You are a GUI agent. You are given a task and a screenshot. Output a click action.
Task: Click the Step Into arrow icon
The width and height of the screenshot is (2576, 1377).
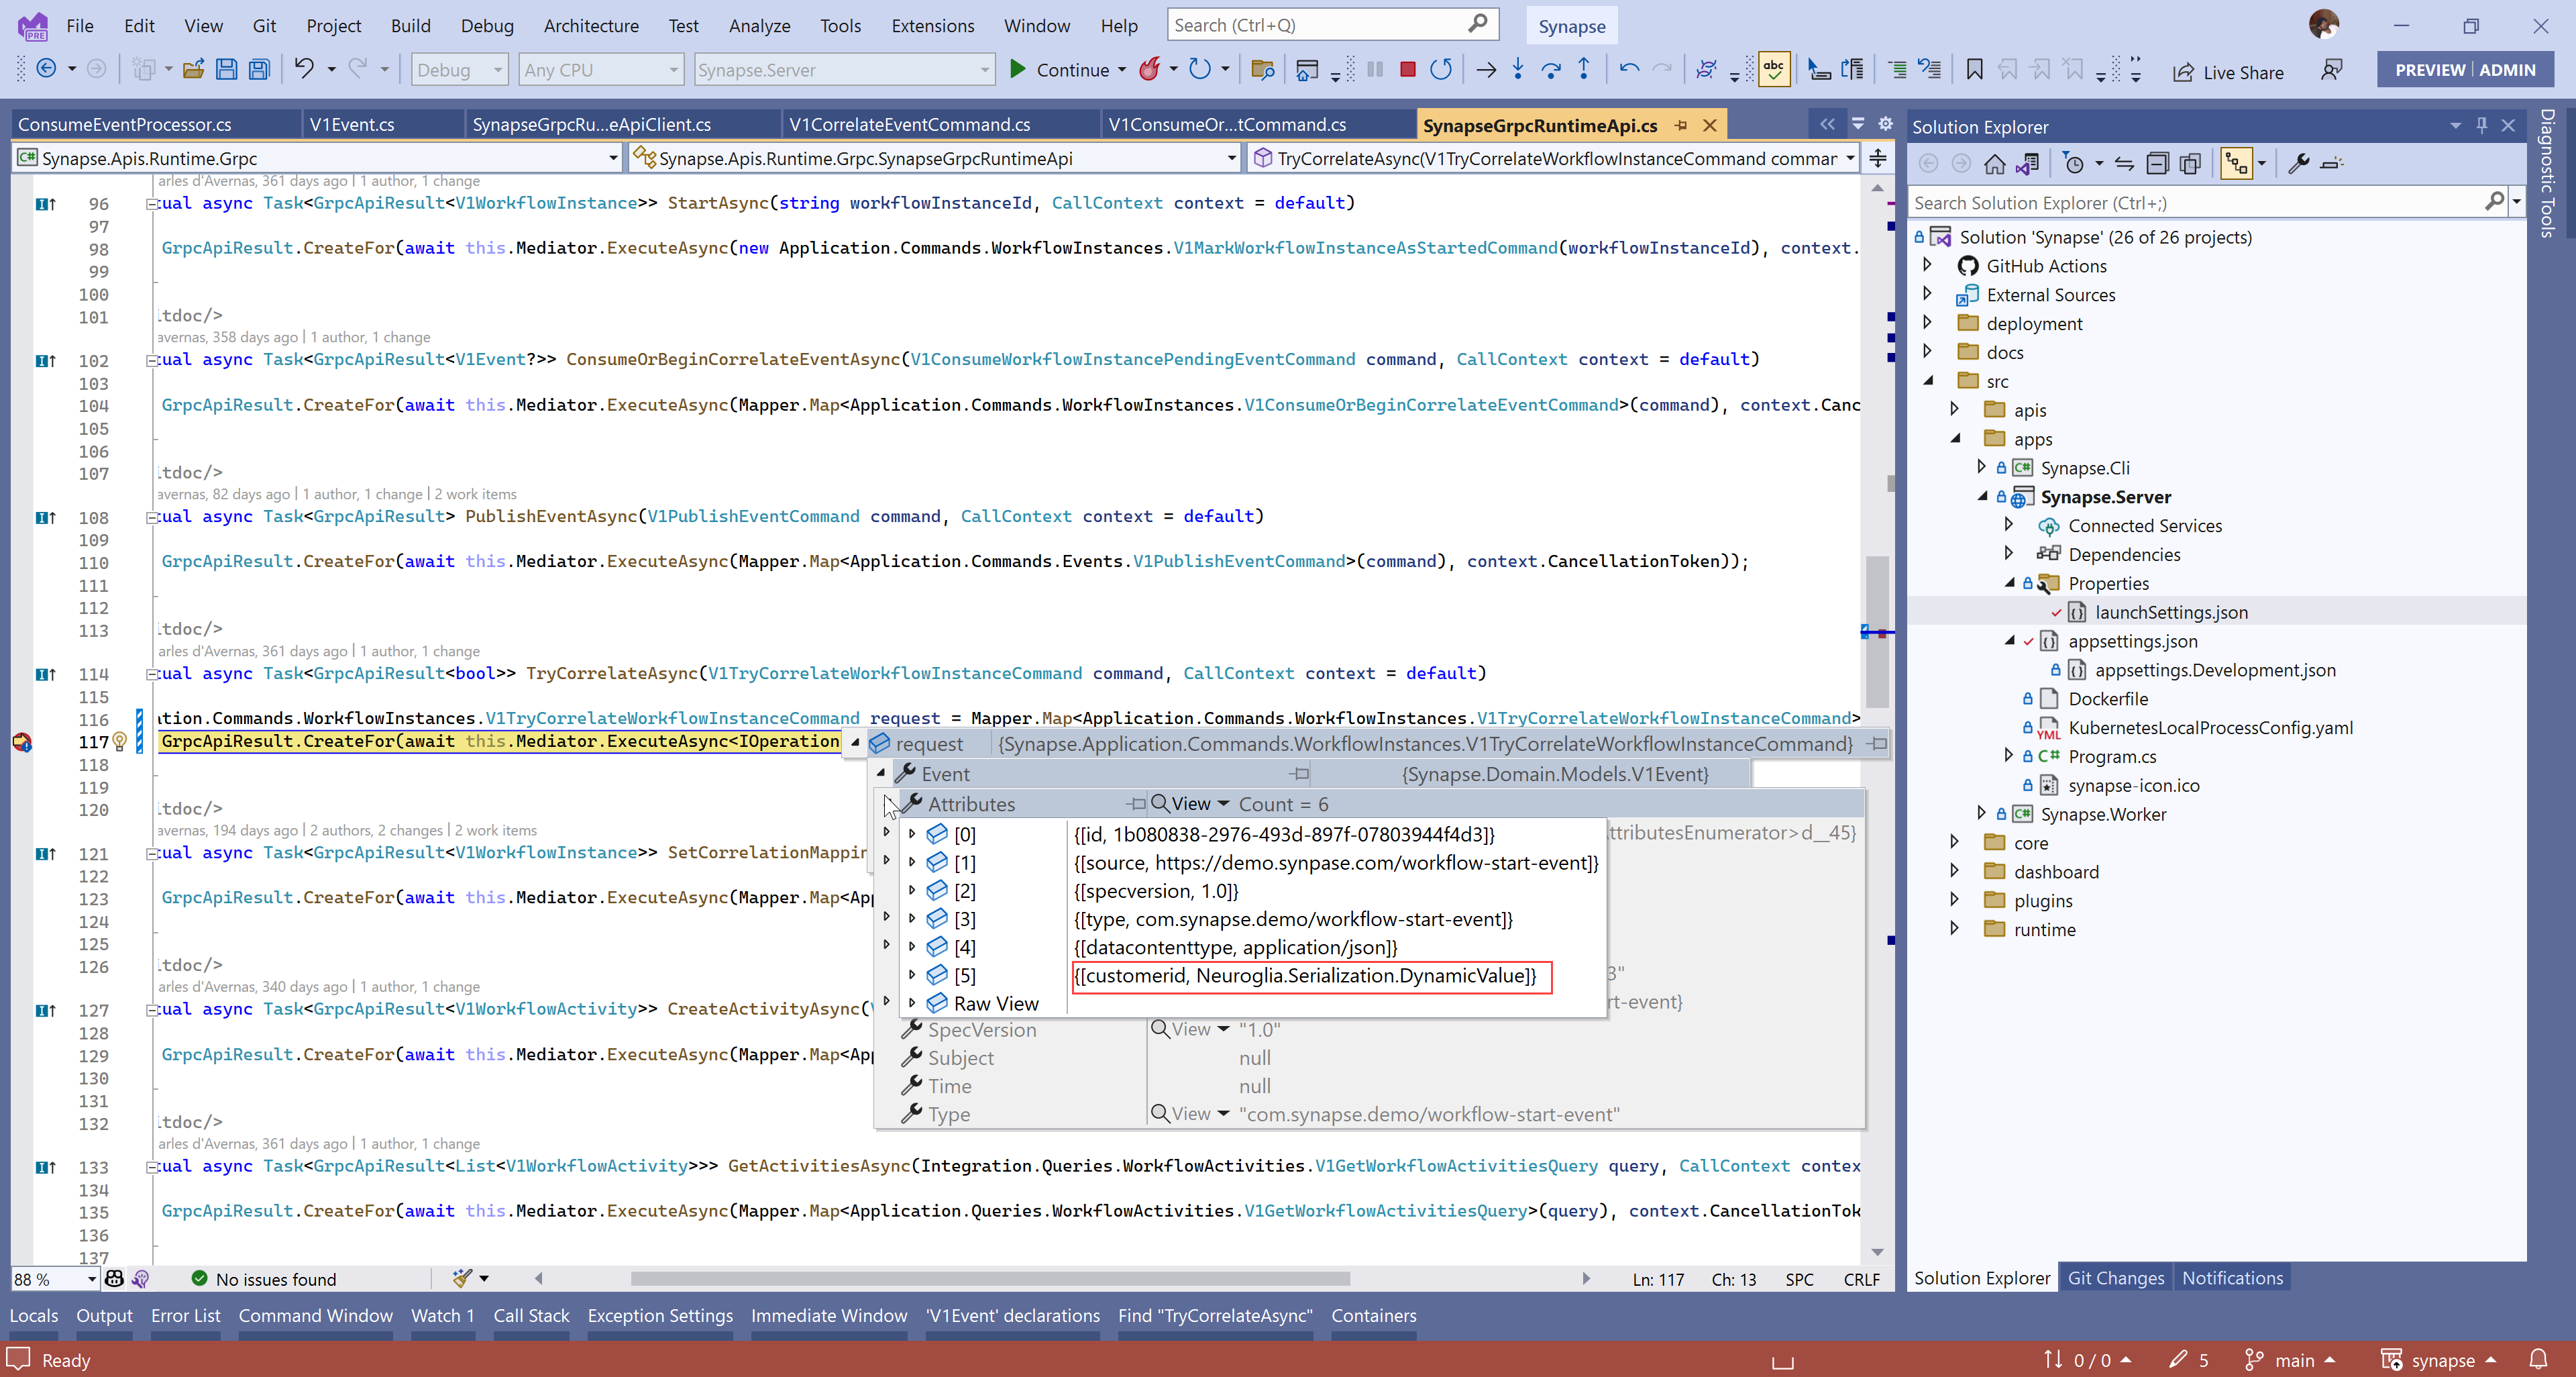tap(1518, 69)
